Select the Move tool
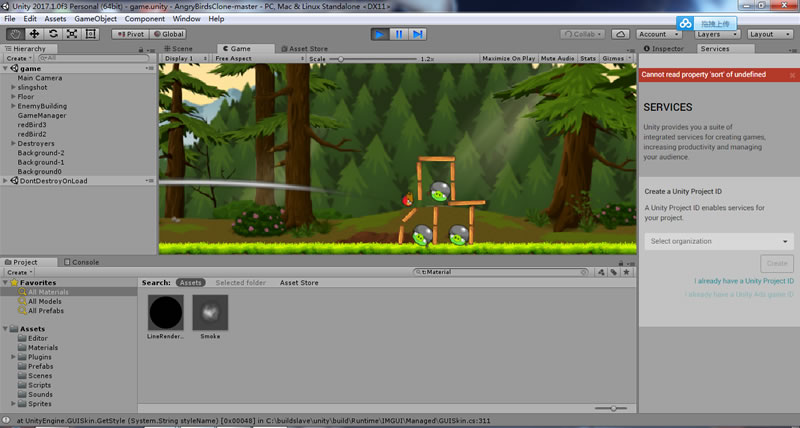 point(34,34)
